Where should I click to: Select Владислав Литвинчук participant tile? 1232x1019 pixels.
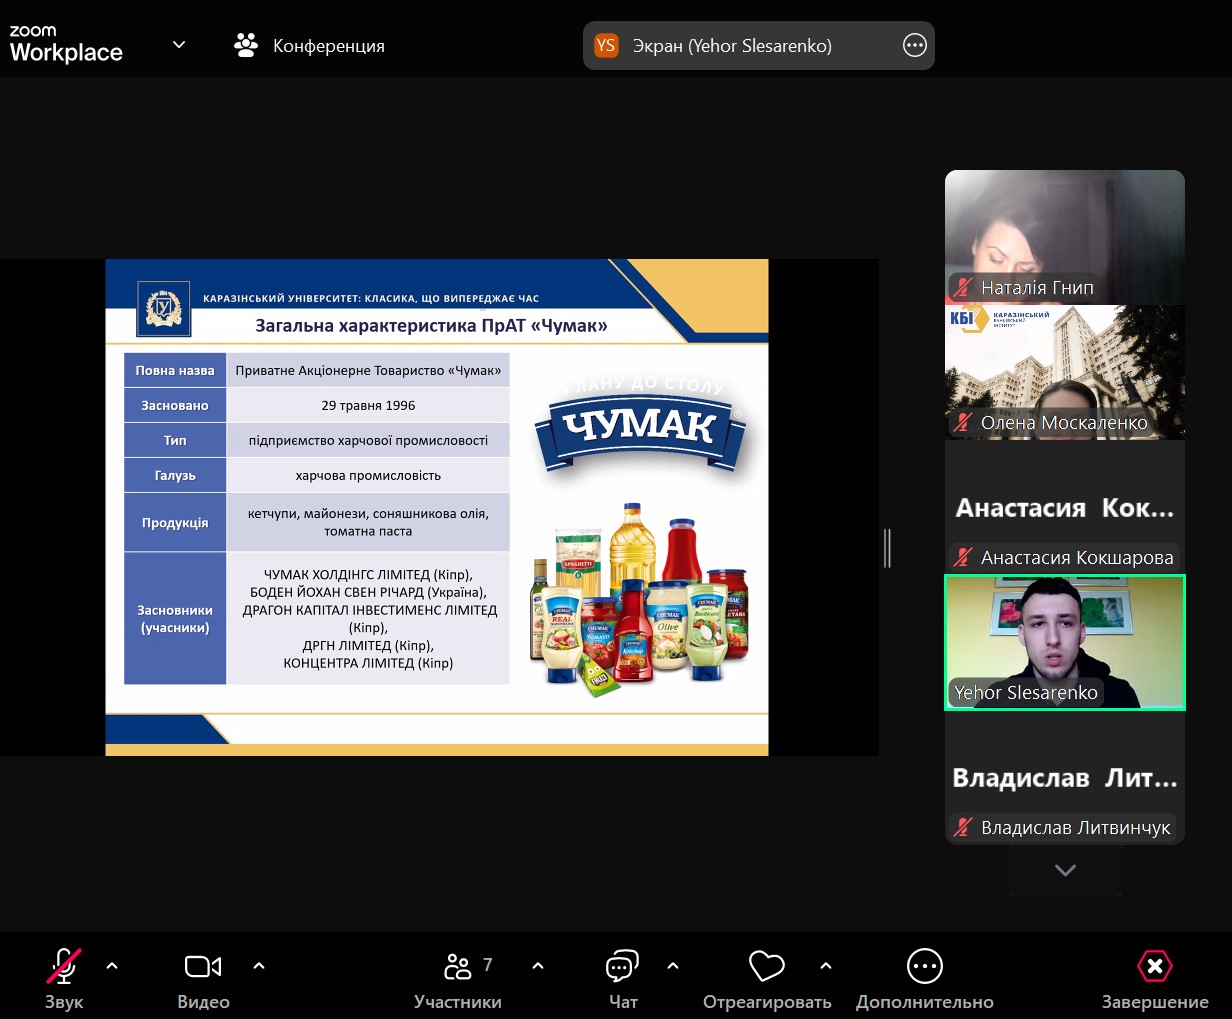(x=1065, y=777)
